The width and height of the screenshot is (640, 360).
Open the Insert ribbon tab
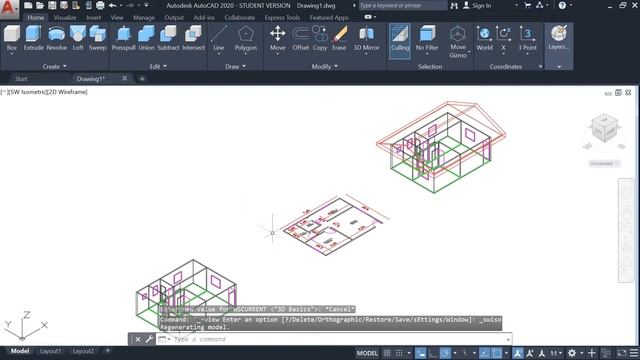[93, 18]
